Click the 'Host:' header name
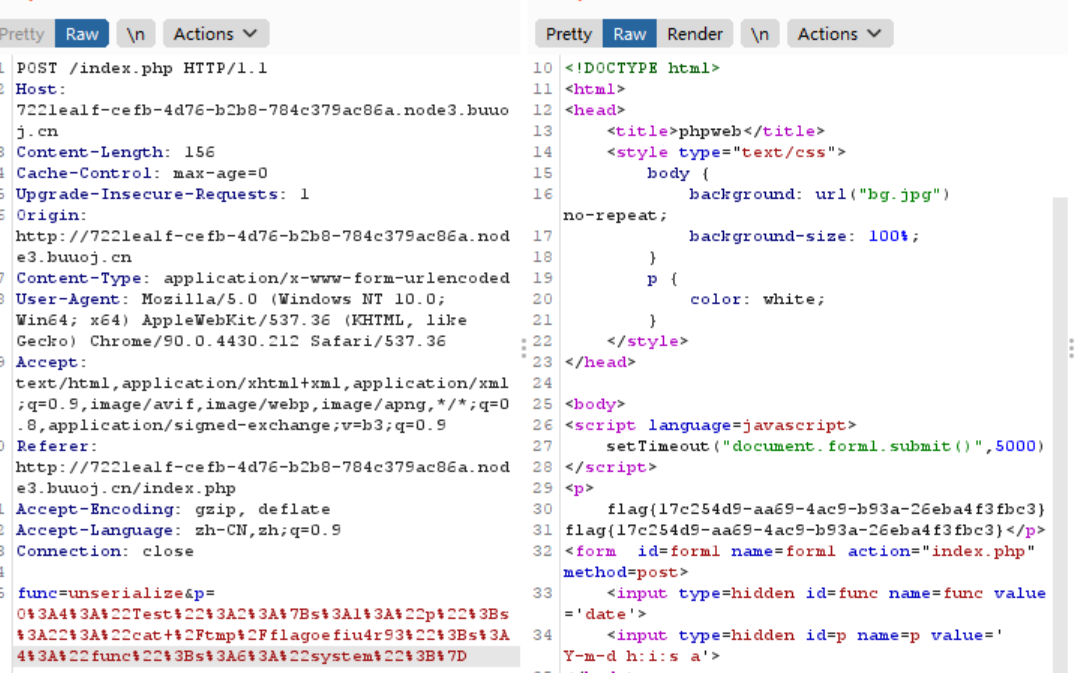This screenshot has width=1075, height=673. pos(41,89)
